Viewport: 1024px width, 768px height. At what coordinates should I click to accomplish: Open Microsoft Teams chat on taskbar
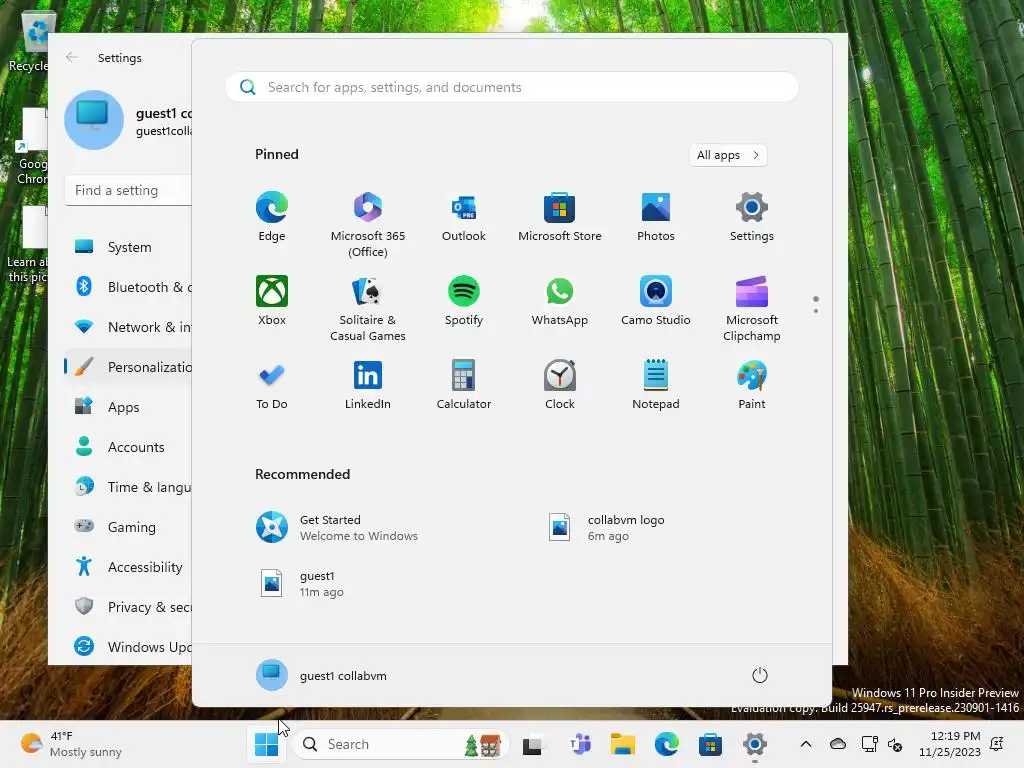point(580,744)
